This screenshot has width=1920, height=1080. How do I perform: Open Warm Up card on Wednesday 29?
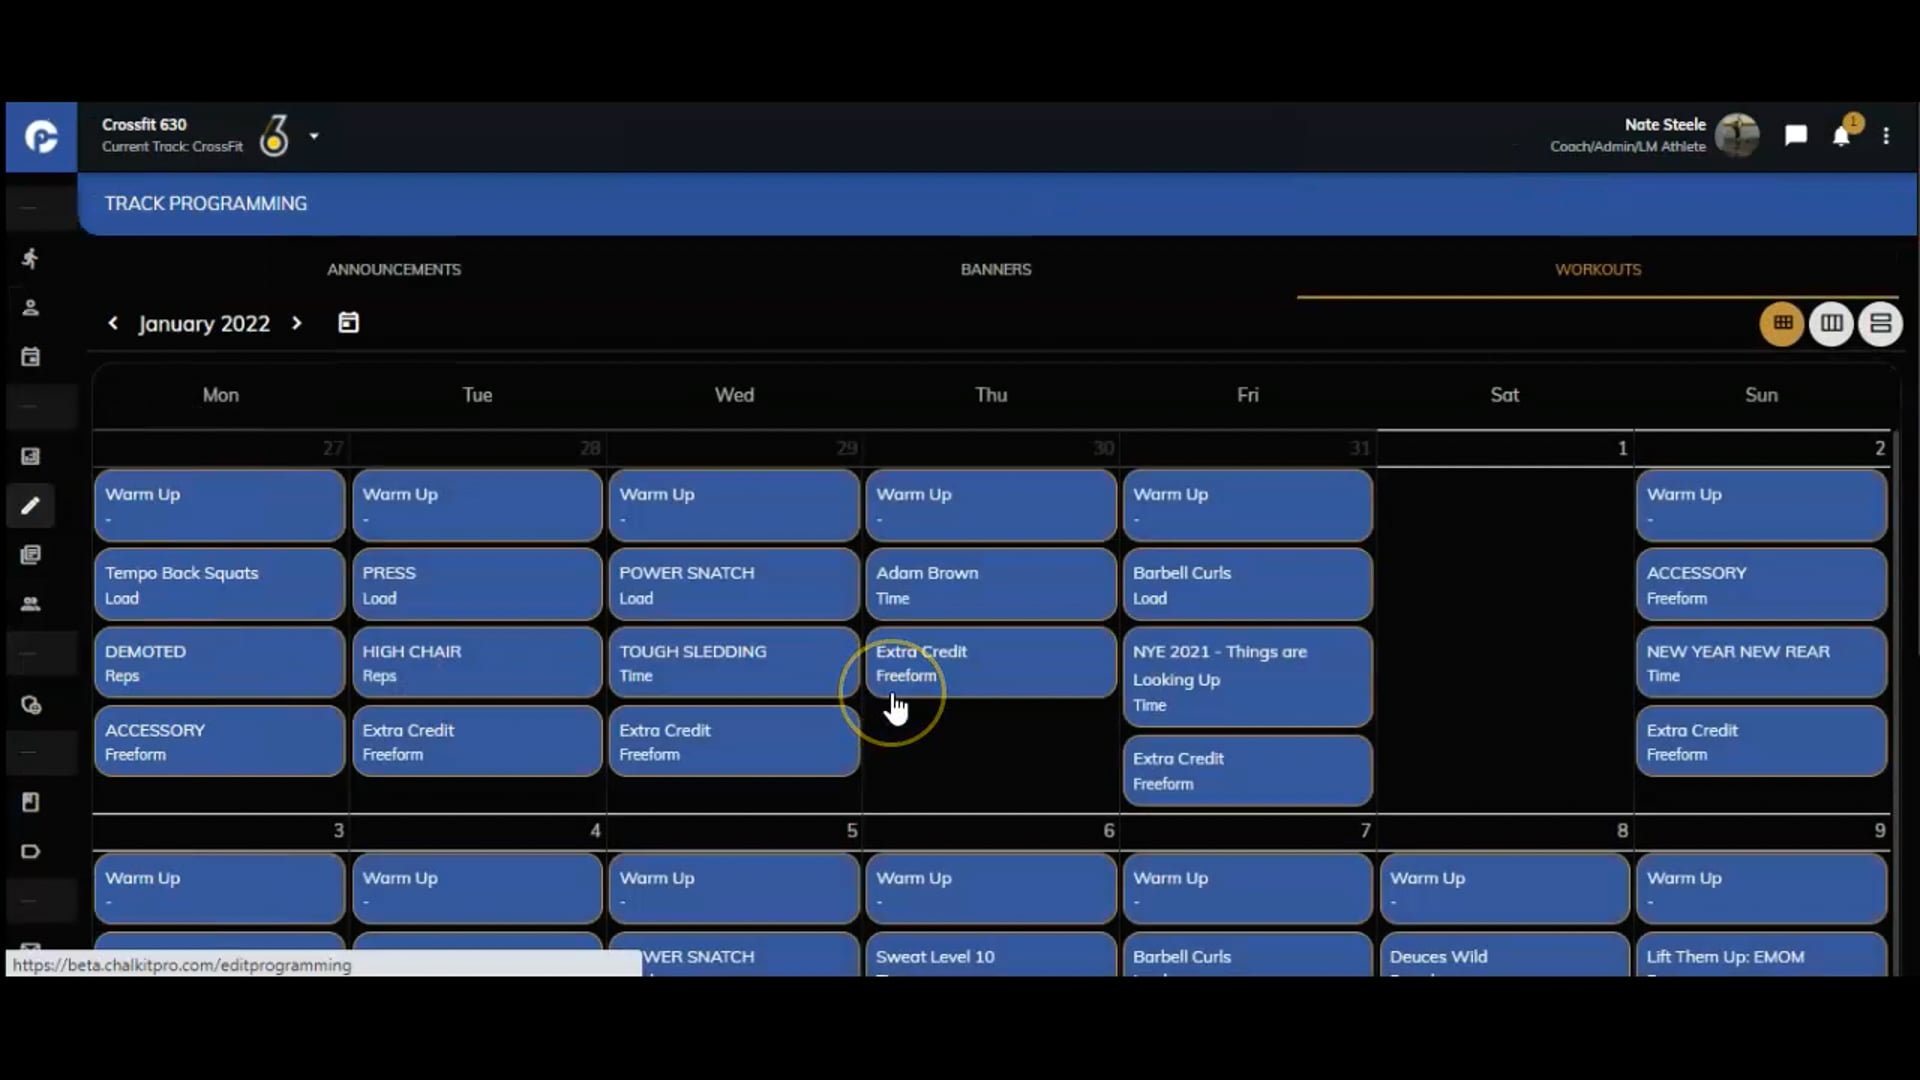click(734, 506)
